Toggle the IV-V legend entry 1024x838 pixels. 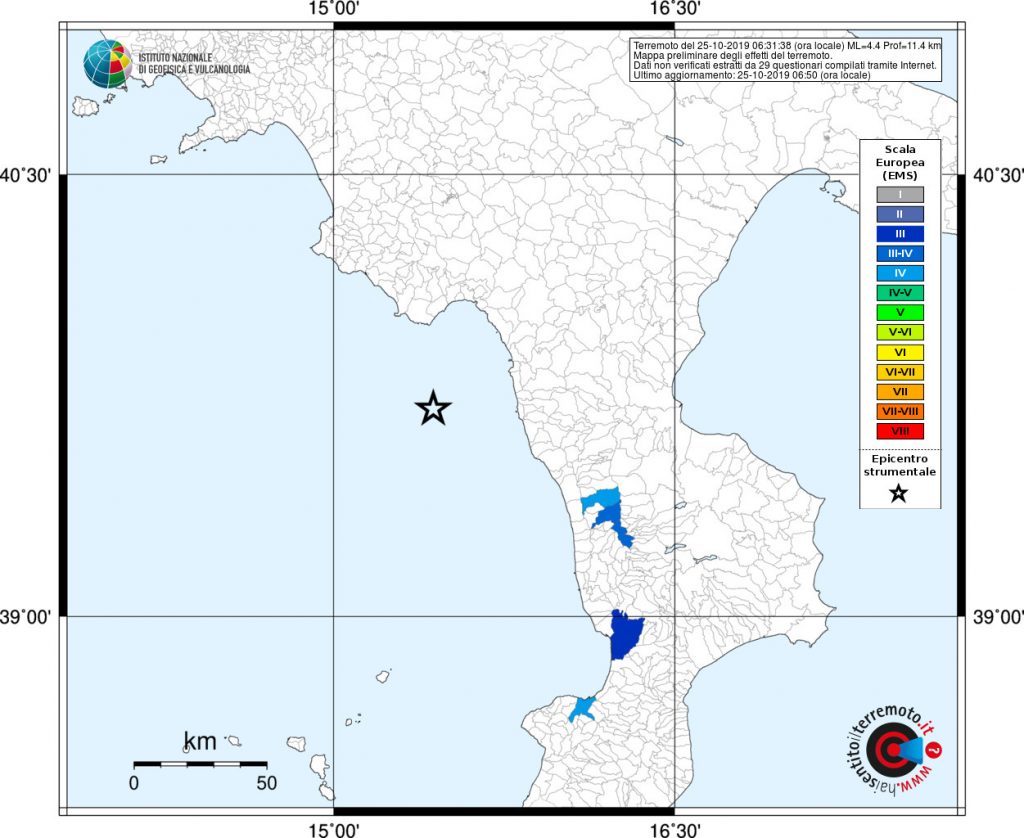tap(898, 293)
